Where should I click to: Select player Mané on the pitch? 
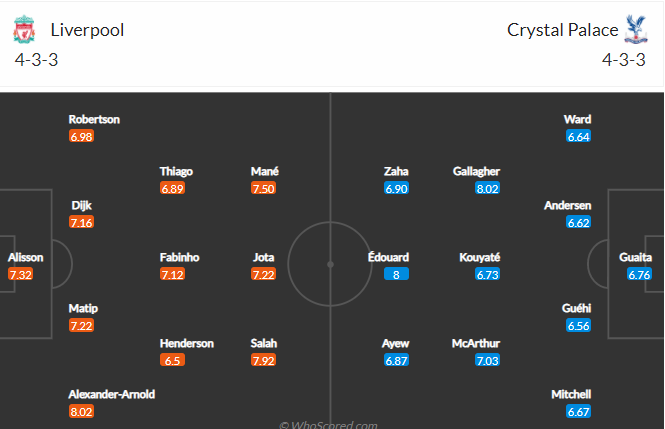(265, 171)
